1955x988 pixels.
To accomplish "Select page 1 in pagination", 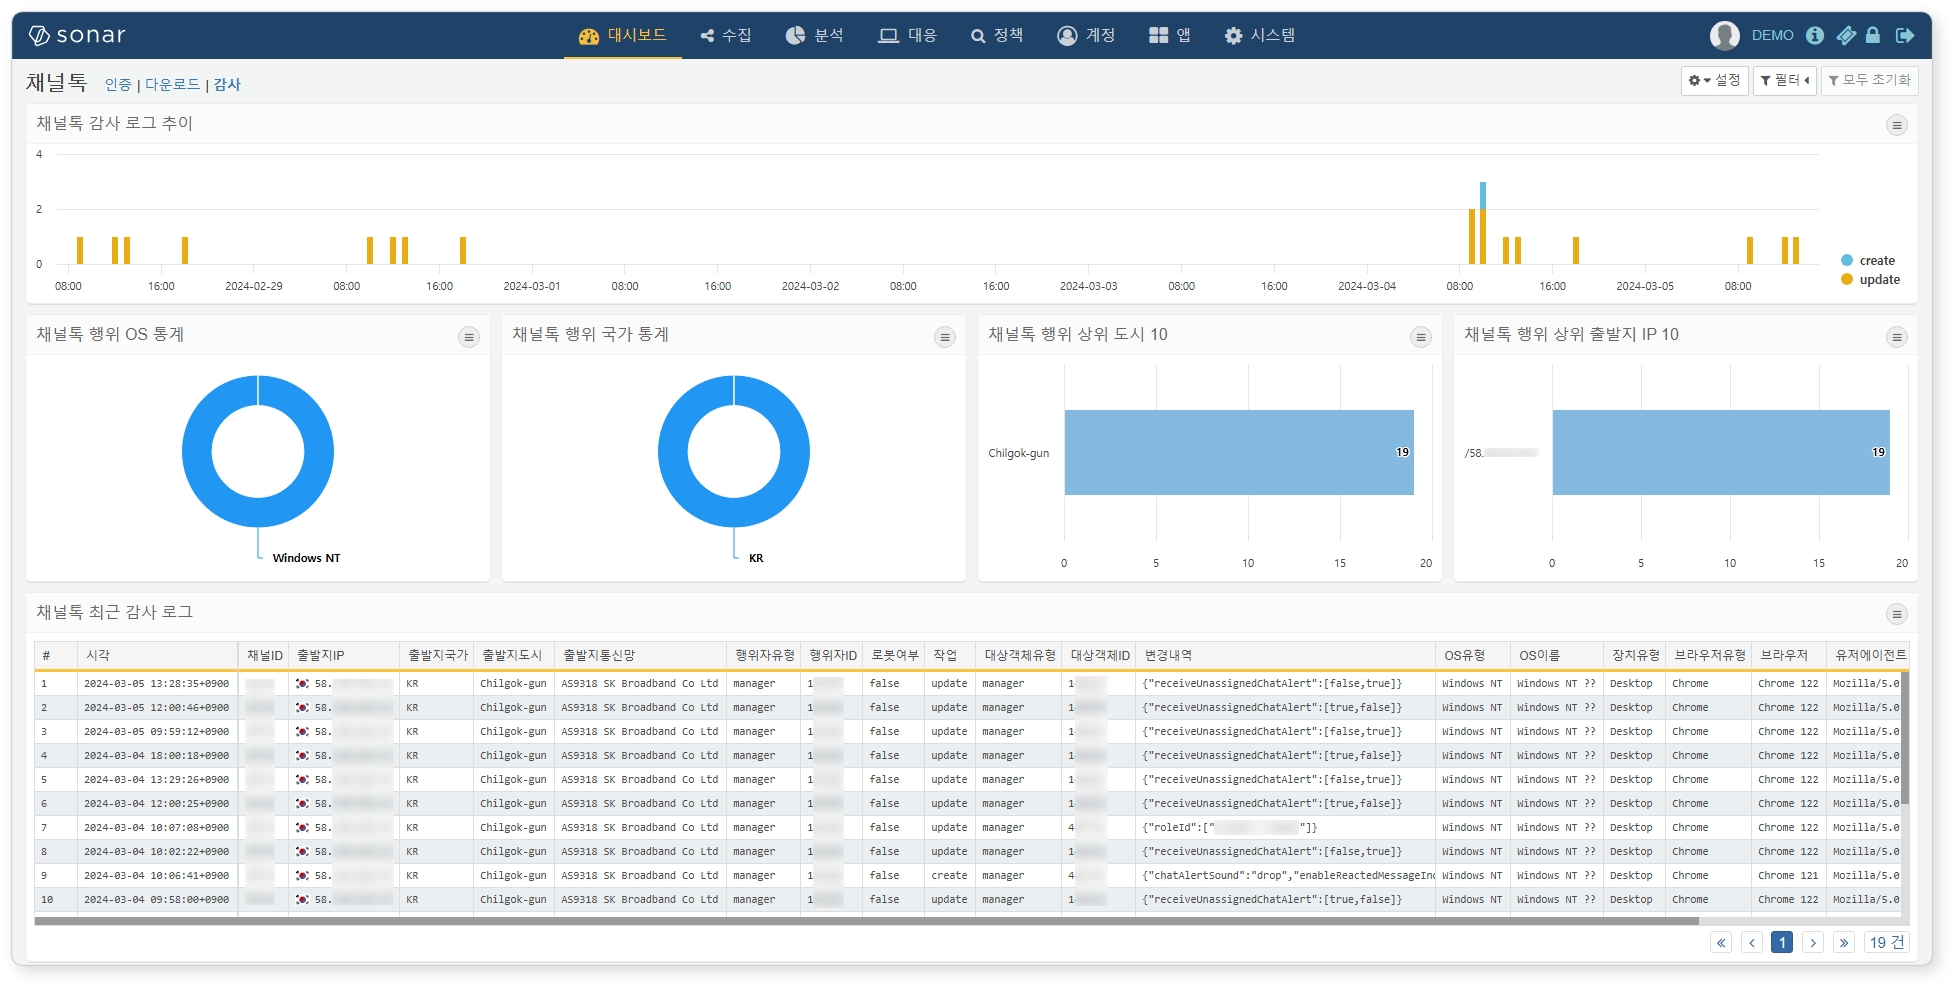I will click(1782, 943).
